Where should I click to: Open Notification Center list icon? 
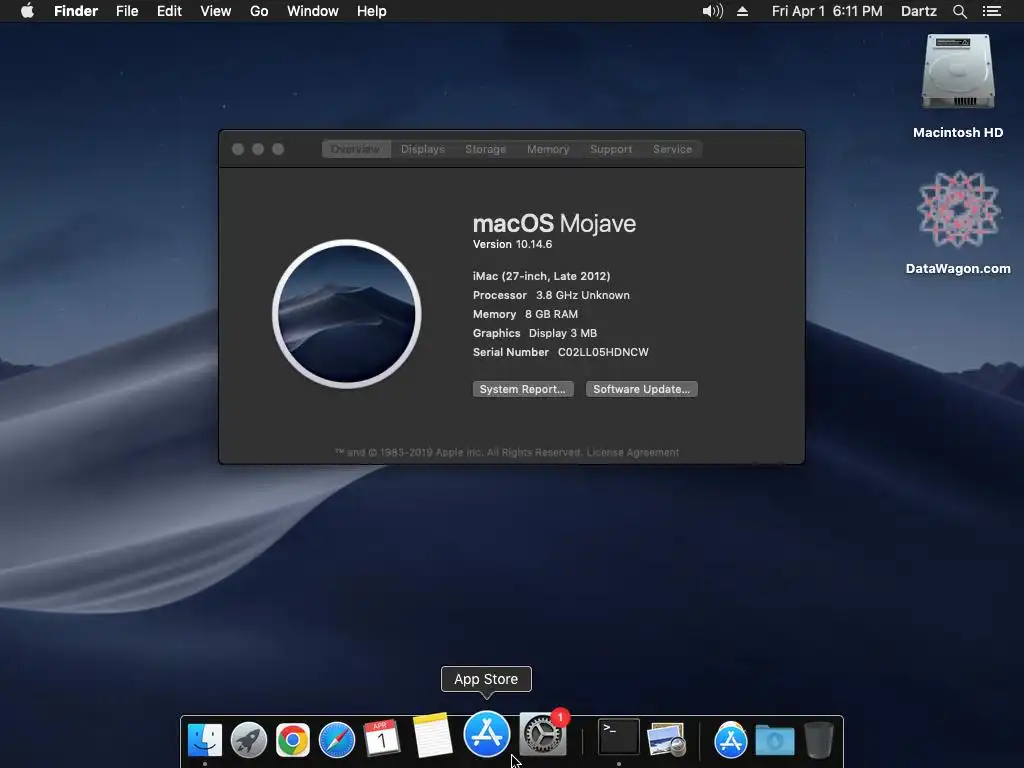[992, 11]
